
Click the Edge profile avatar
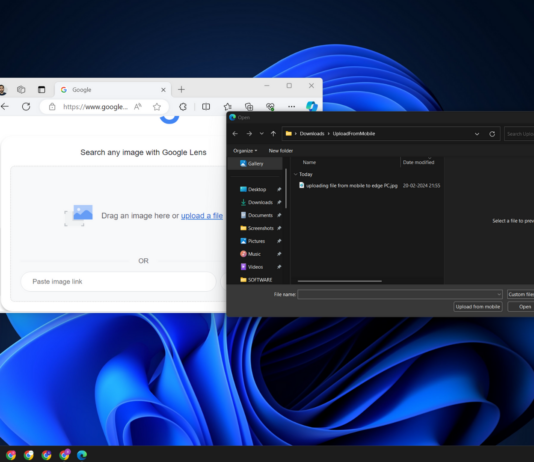(x=3, y=90)
